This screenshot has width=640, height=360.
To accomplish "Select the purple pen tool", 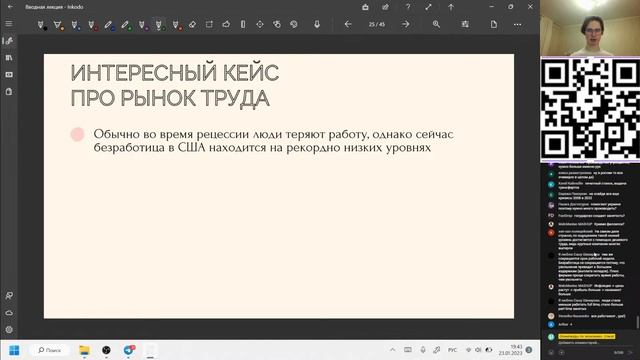I will tap(142, 25).
